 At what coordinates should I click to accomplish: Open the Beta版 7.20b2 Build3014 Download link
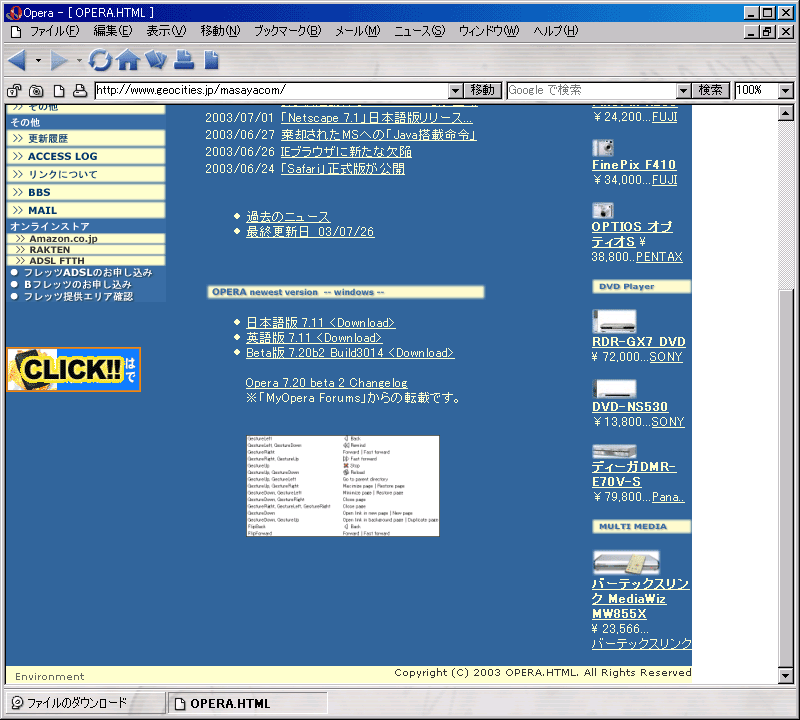point(350,353)
